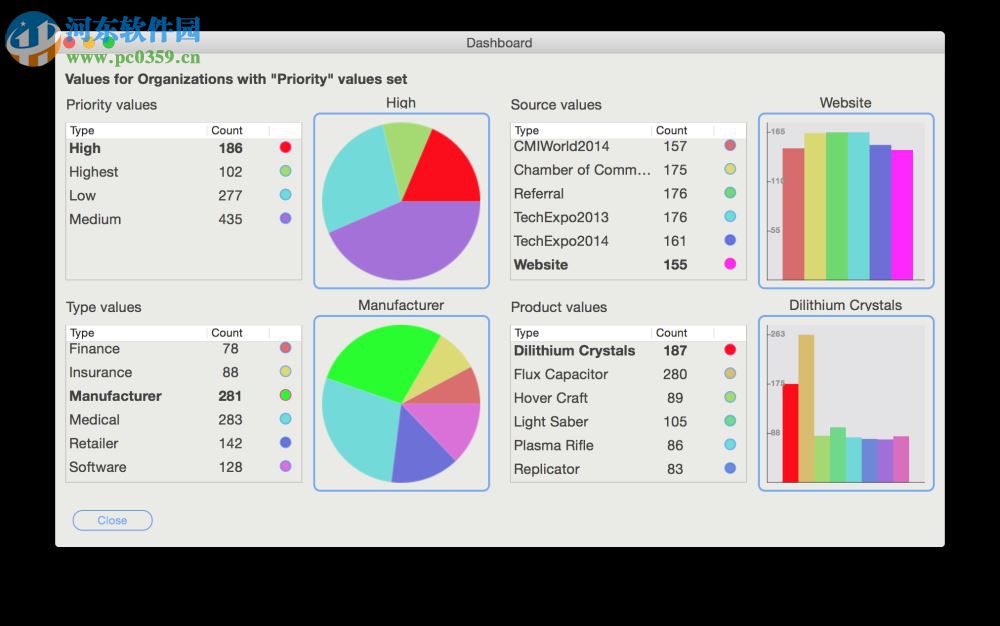
Task: Sort Priority values by the Count column
Action: click(227, 130)
